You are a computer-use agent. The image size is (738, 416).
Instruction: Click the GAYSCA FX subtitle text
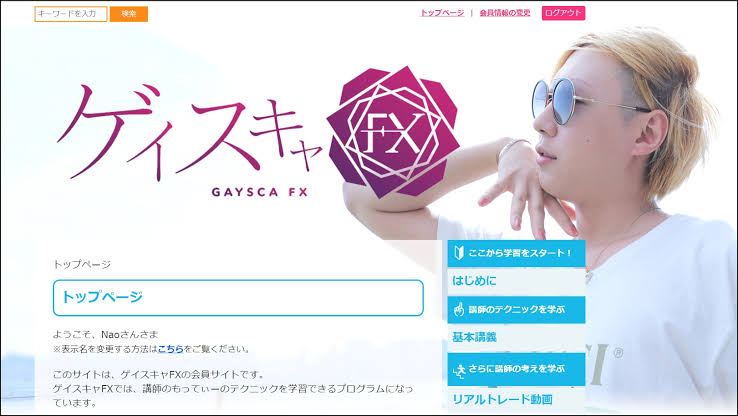(x=260, y=192)
